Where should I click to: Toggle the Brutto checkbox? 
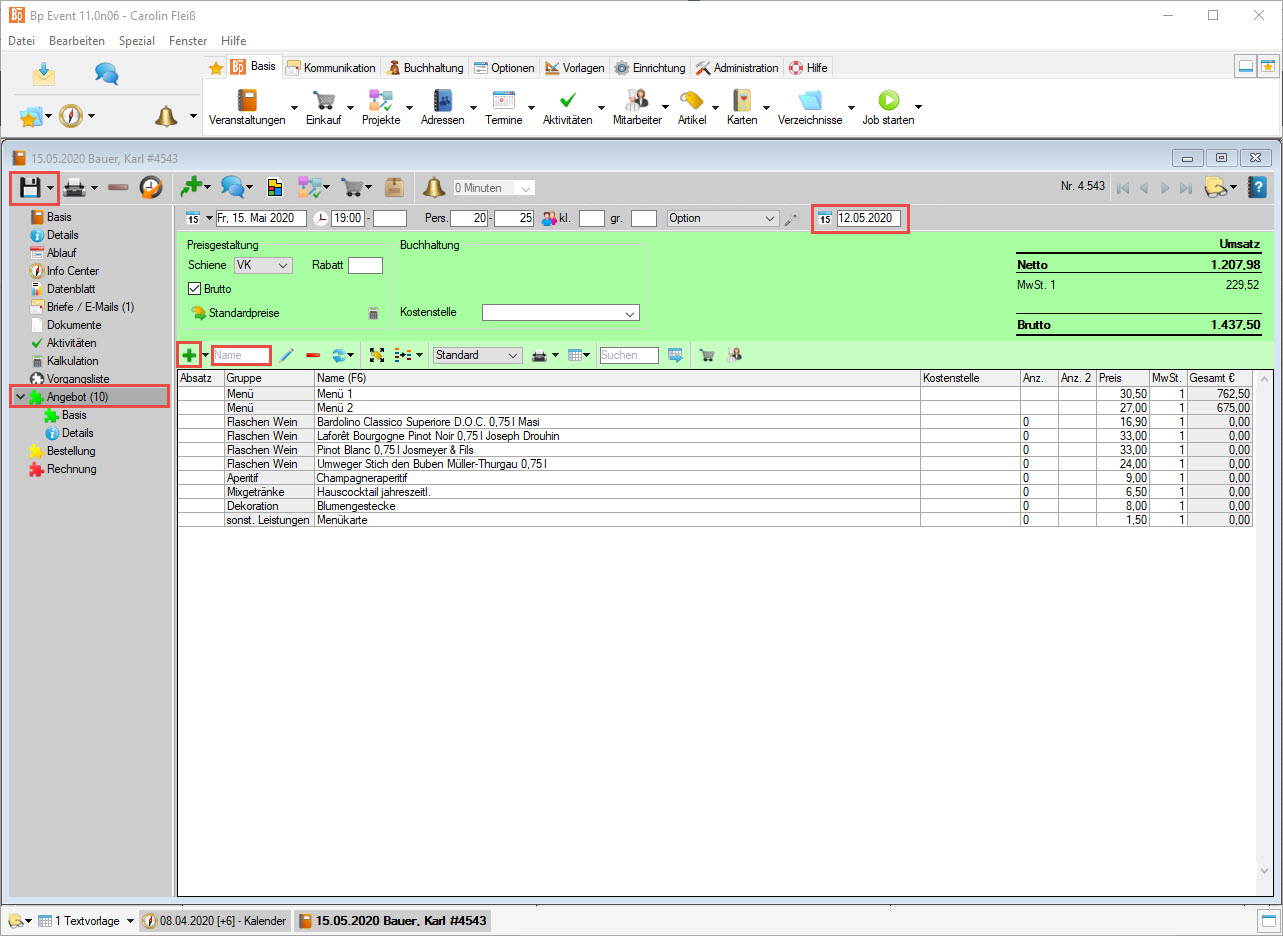tap(195, 289)
